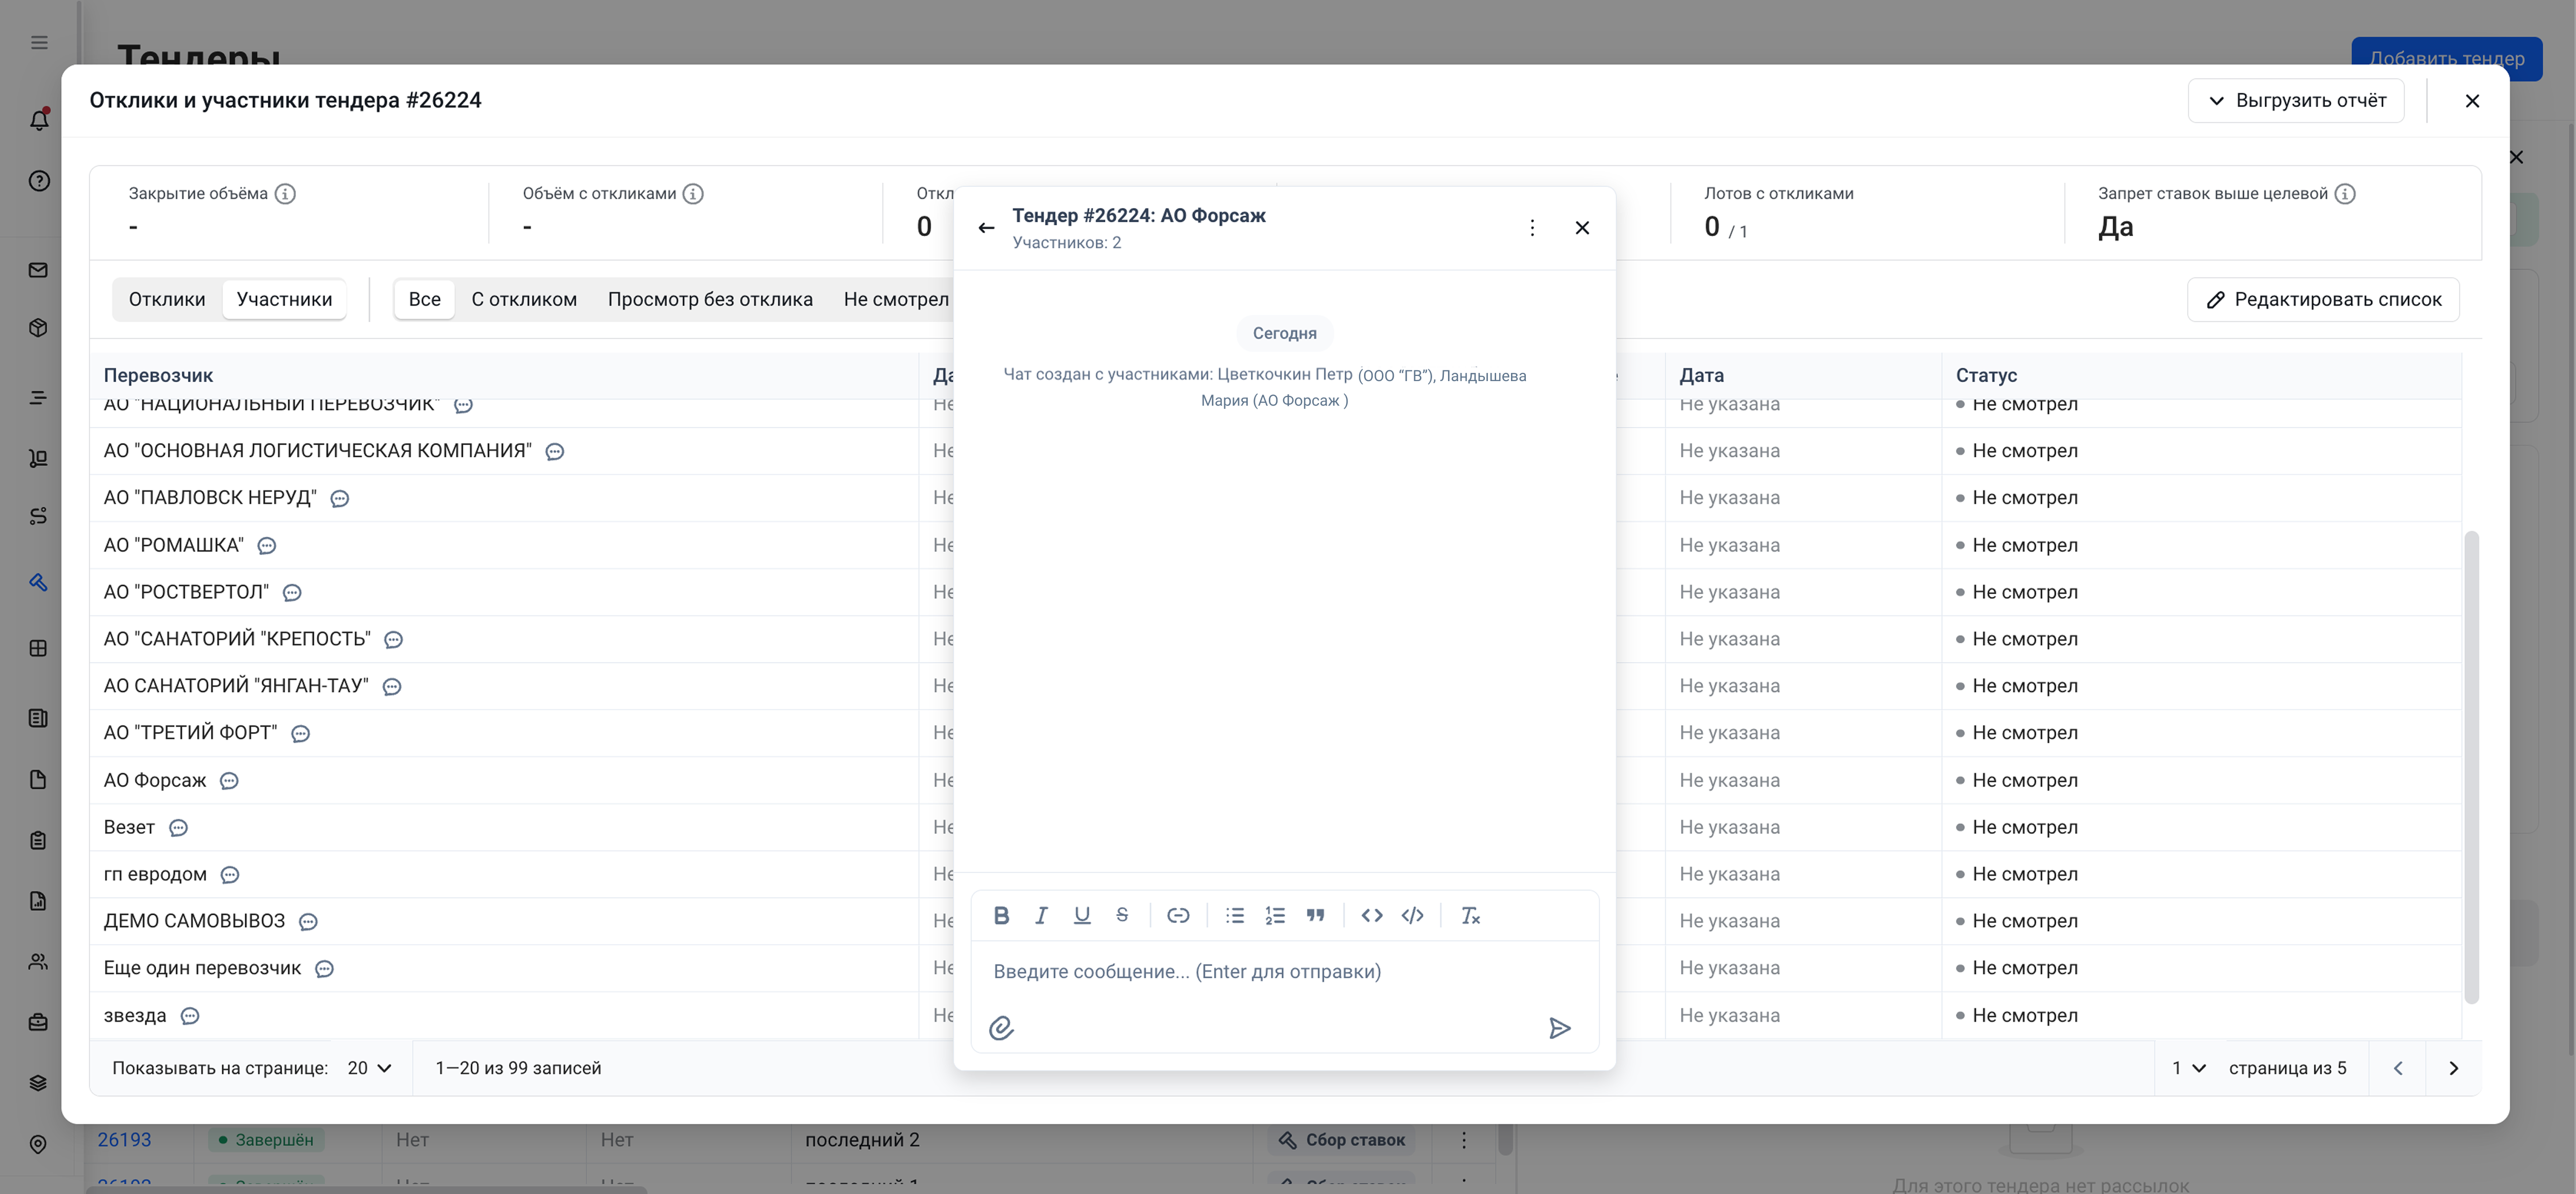The width and height of the screenshot is (2576, 1194).
Task: Click Добавить тендер in background page
Action: 2446,58
